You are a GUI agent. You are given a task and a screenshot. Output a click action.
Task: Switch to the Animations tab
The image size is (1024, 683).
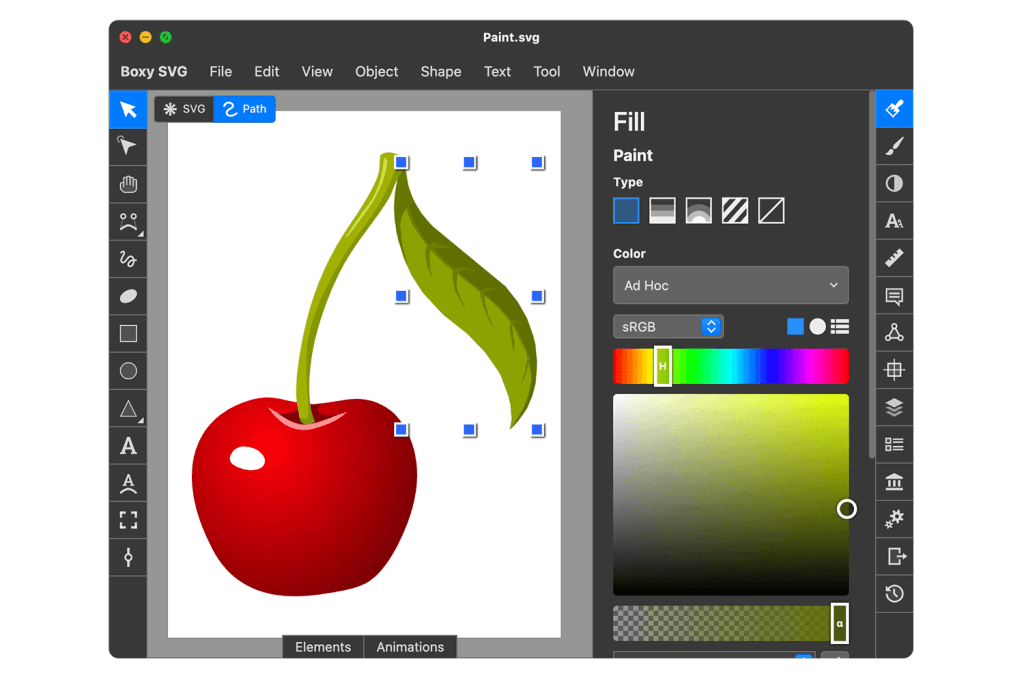click(410, 647)
